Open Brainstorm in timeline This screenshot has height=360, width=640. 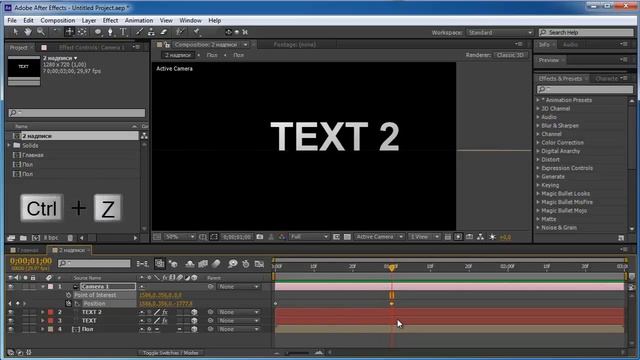click(x=233, y=264)
